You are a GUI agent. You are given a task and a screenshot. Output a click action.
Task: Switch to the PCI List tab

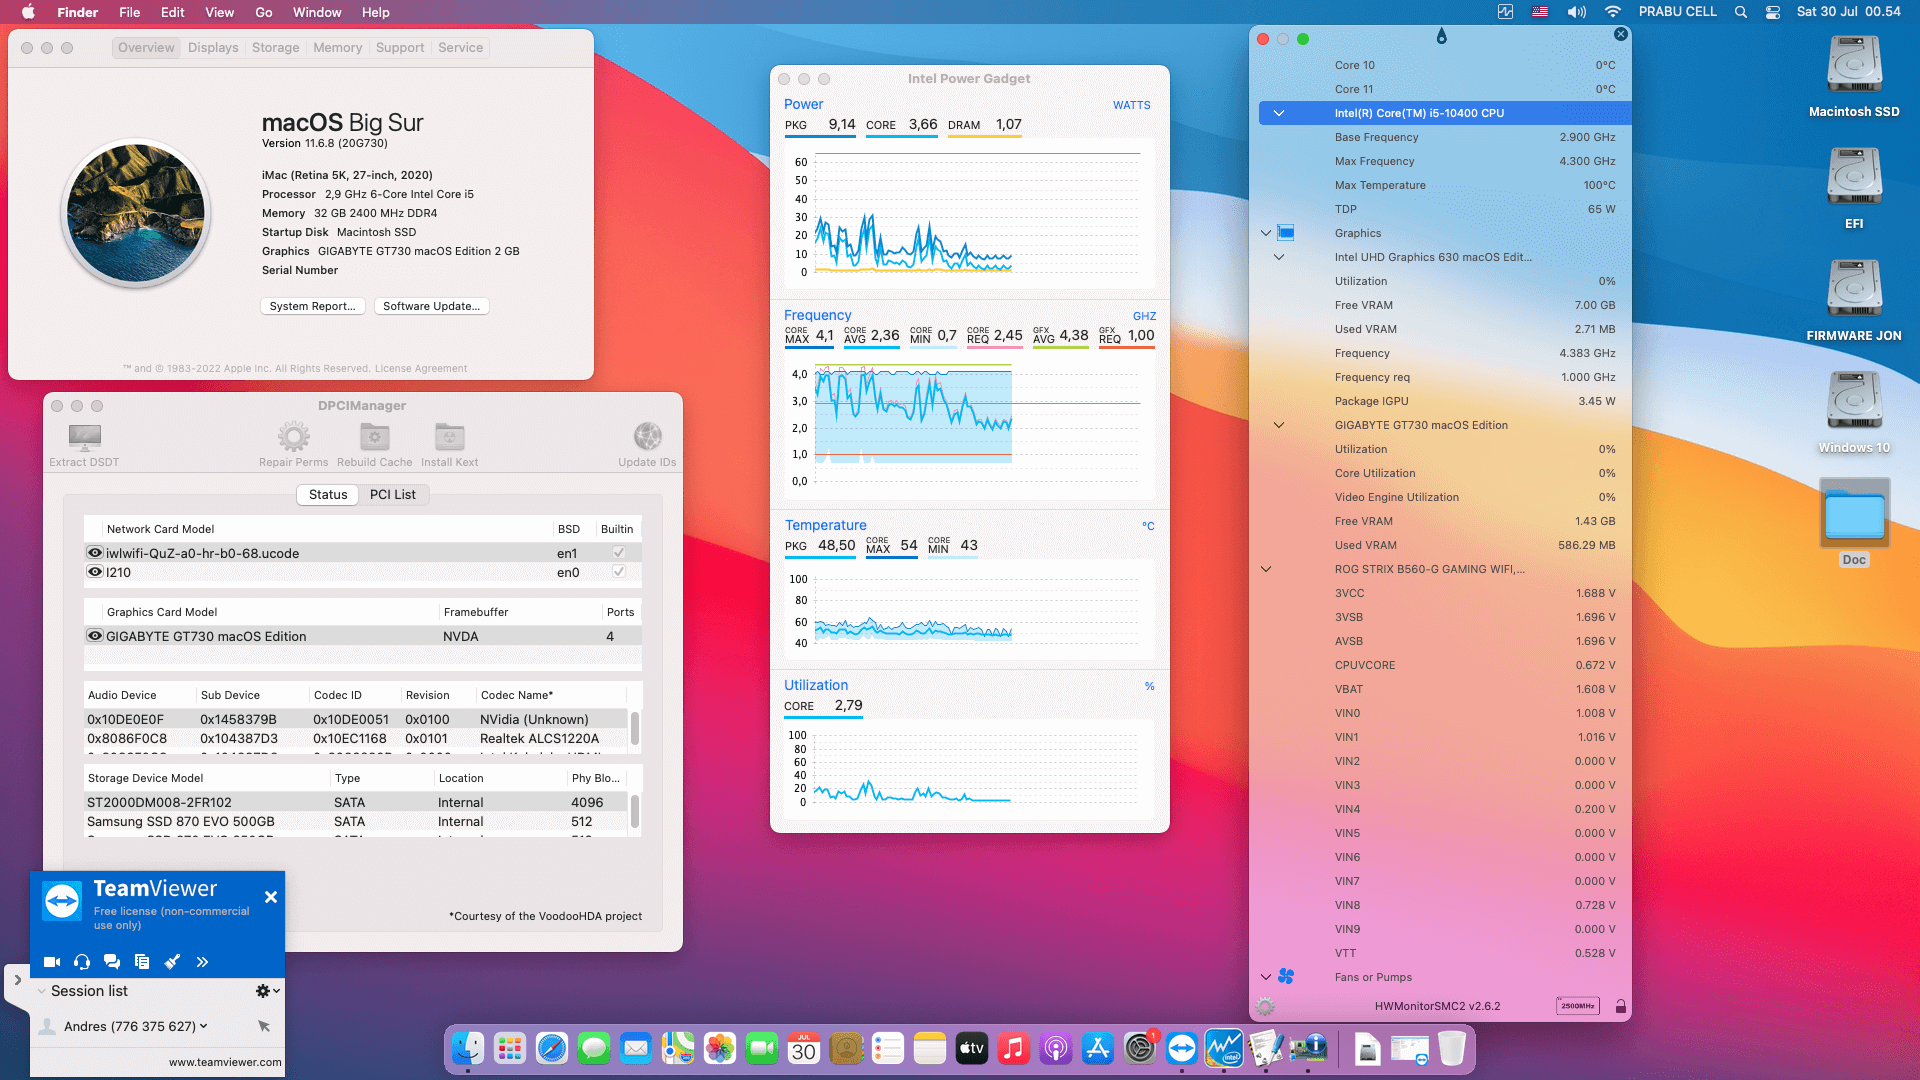point(392,494)
